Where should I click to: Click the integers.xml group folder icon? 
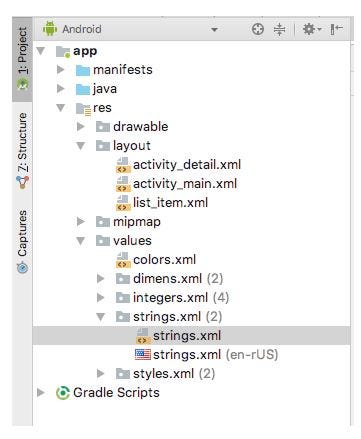[123, 298]
